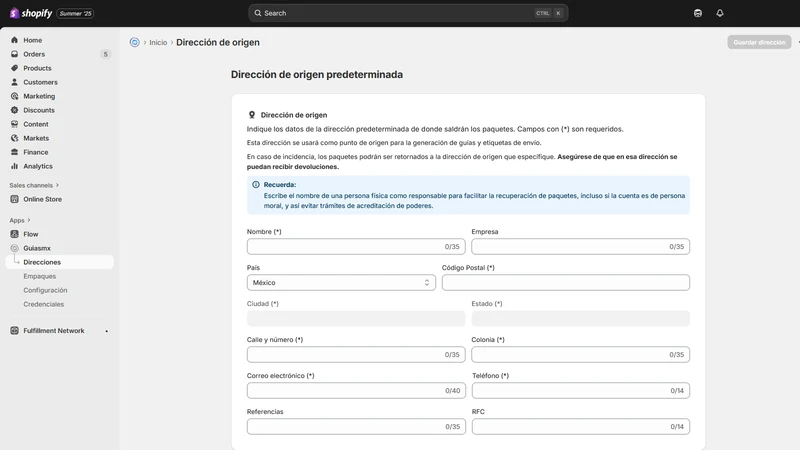This screenshot has width=800, height=450.
Task: Click the search magnifier icon
Action: coord(258,13)
